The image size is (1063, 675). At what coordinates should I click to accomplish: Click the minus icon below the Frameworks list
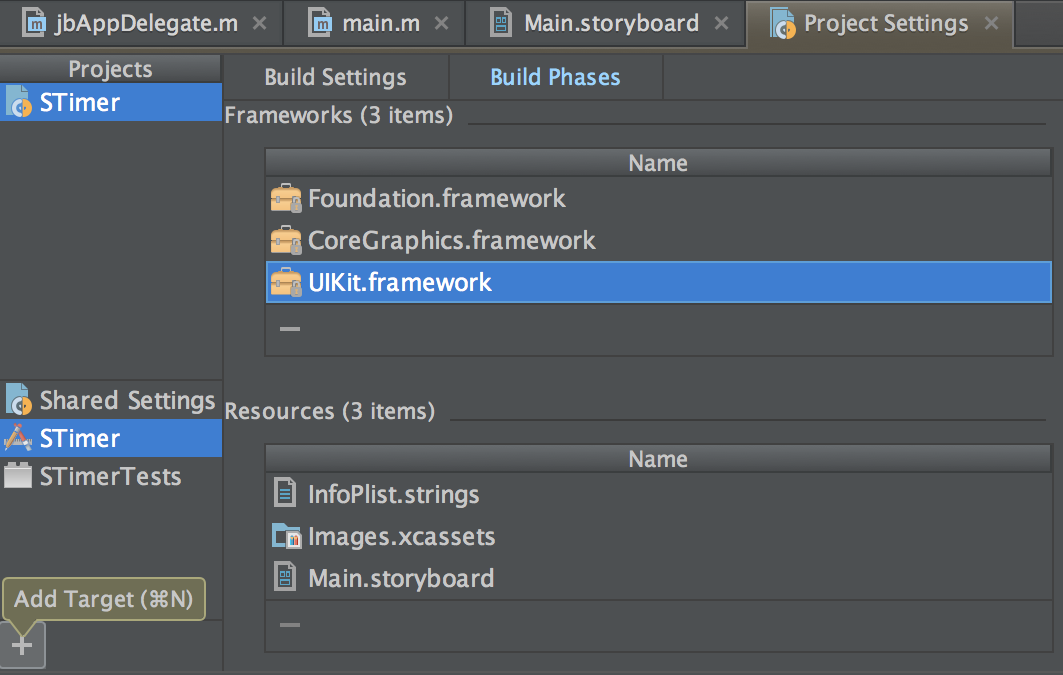(289, 328)
